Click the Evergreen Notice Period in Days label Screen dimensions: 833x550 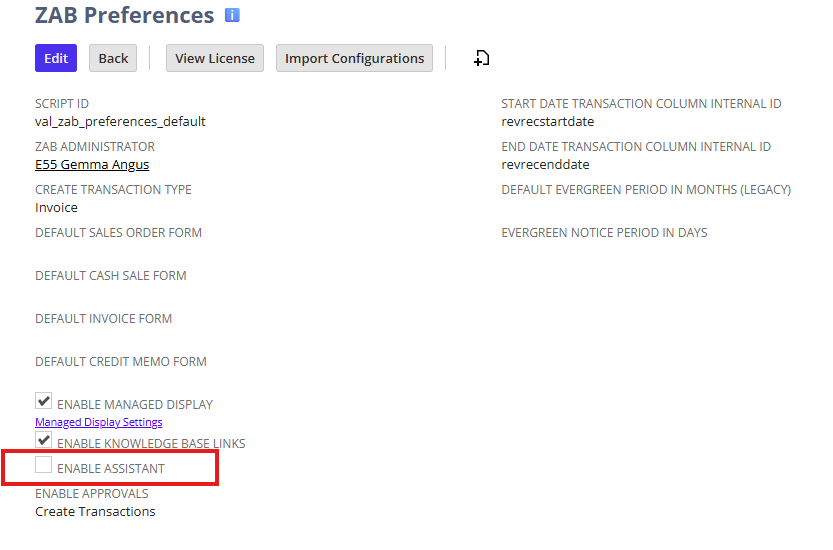click(x=605, y=233)
